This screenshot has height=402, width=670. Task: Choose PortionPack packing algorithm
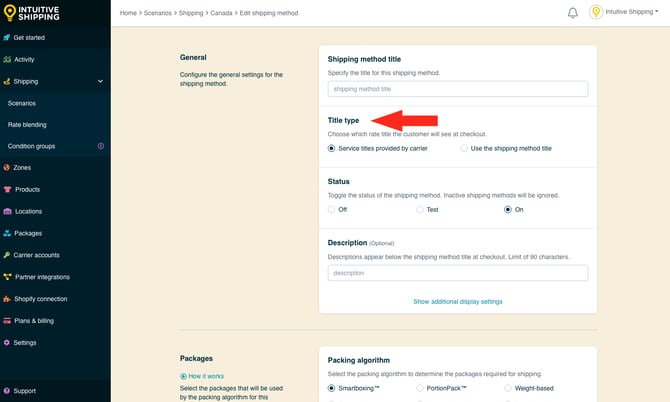[420, 388]
